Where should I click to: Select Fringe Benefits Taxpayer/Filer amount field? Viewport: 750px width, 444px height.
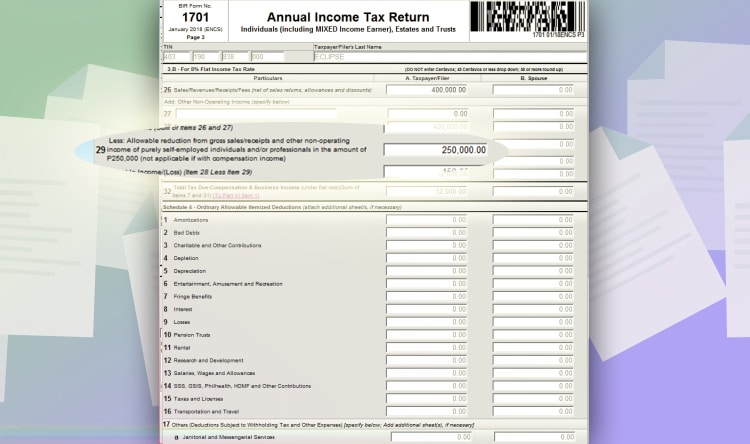(428, 297)
